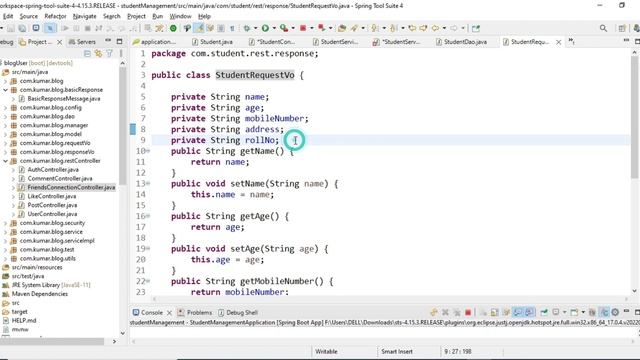The width and height of the screenshot is (640, 360).
Task: Open the Navigate menu
Action: click(84, 16)
